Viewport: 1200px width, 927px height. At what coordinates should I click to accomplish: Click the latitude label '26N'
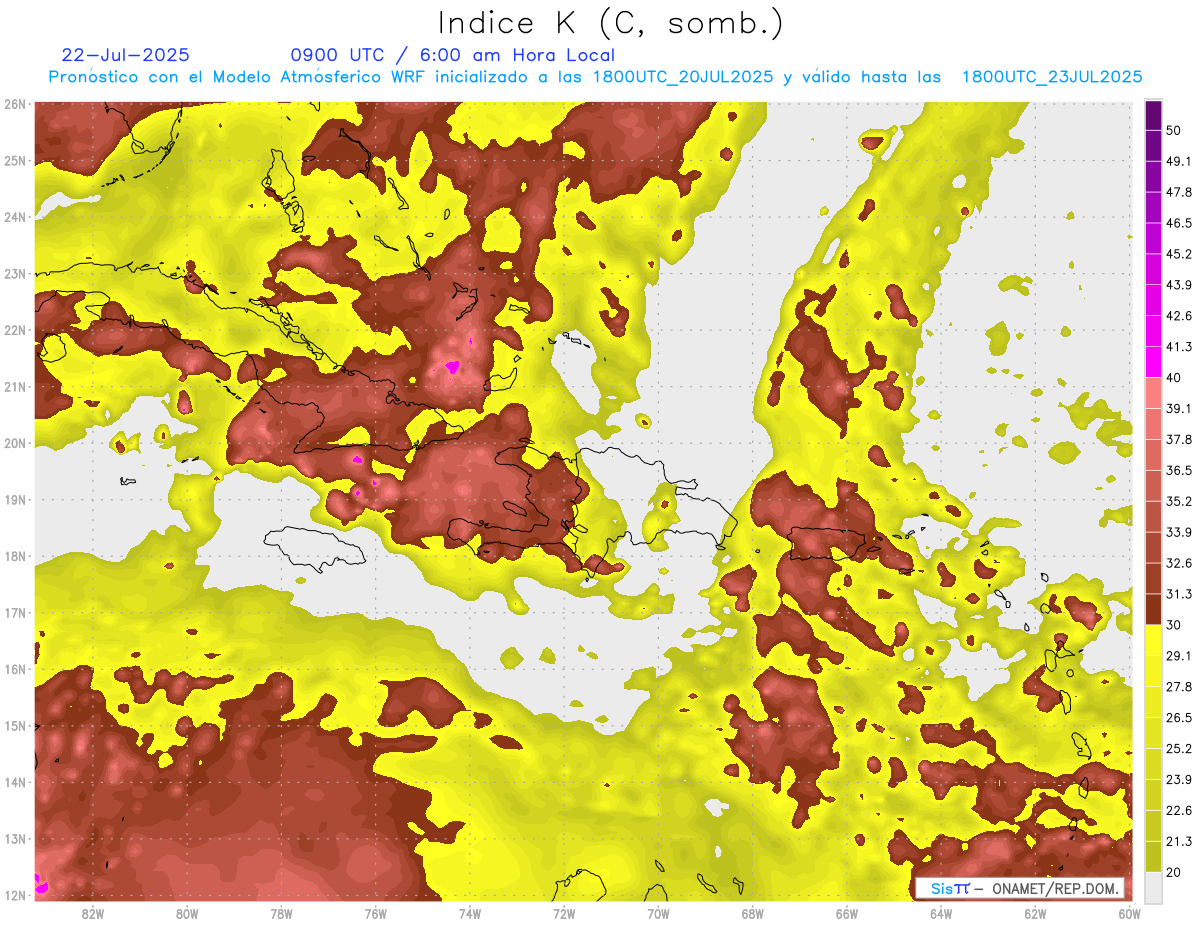click(x=15, y=104)
